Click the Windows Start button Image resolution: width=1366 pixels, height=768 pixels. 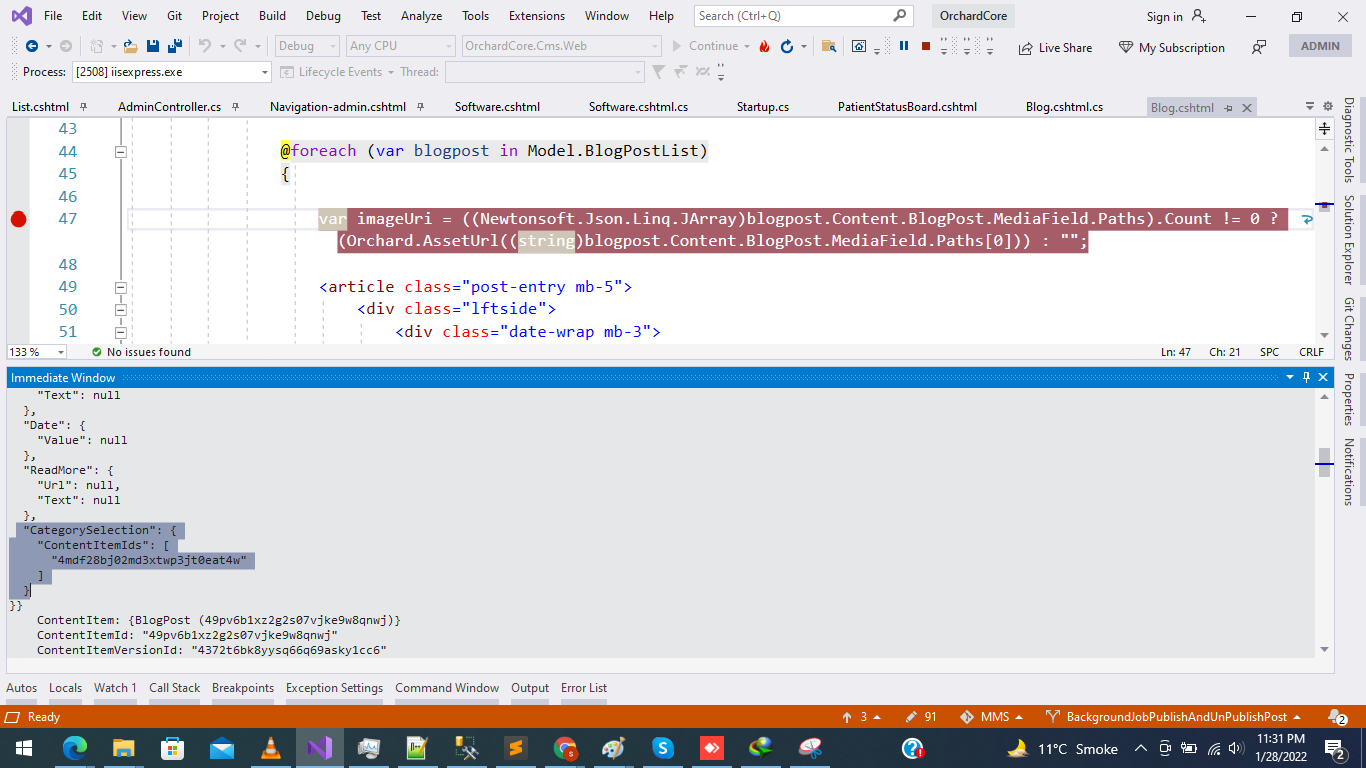pyautogui.click(x=22, y=748)
